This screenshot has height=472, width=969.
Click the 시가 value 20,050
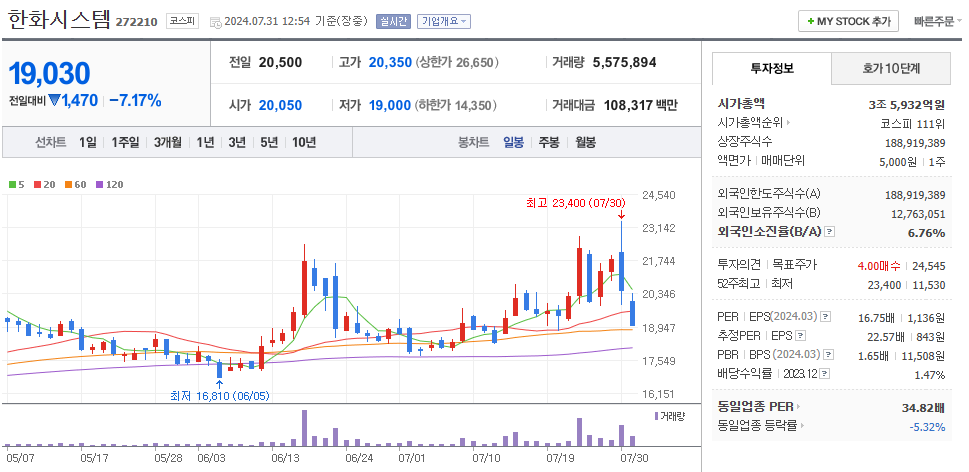[x=281, y=105]
